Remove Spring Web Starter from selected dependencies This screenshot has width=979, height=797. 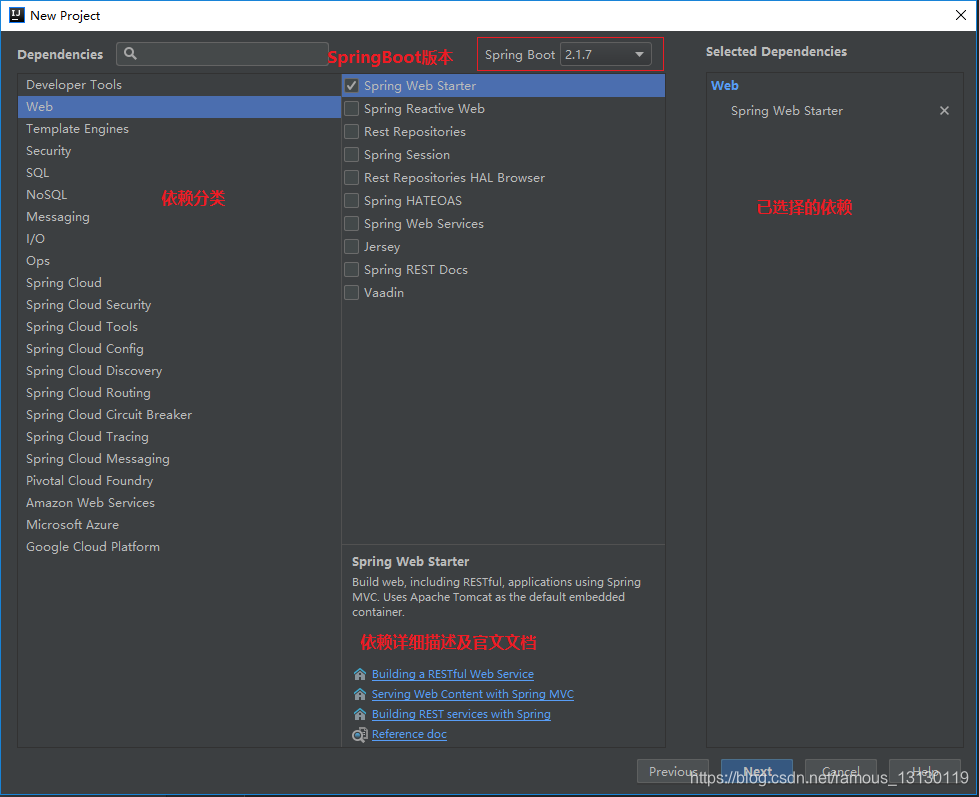click(944, 110)
